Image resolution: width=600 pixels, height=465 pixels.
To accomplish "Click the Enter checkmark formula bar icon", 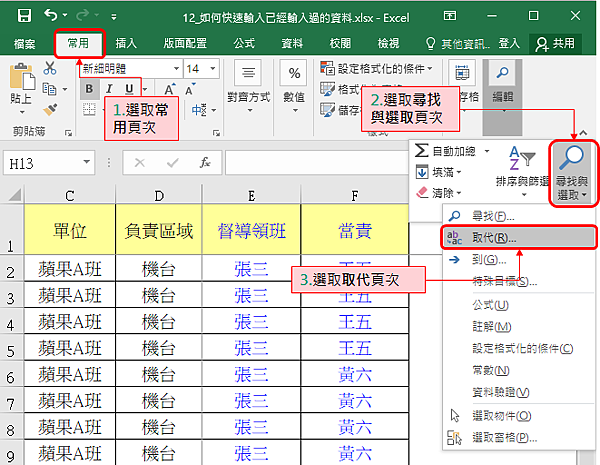I will [173, 163].
